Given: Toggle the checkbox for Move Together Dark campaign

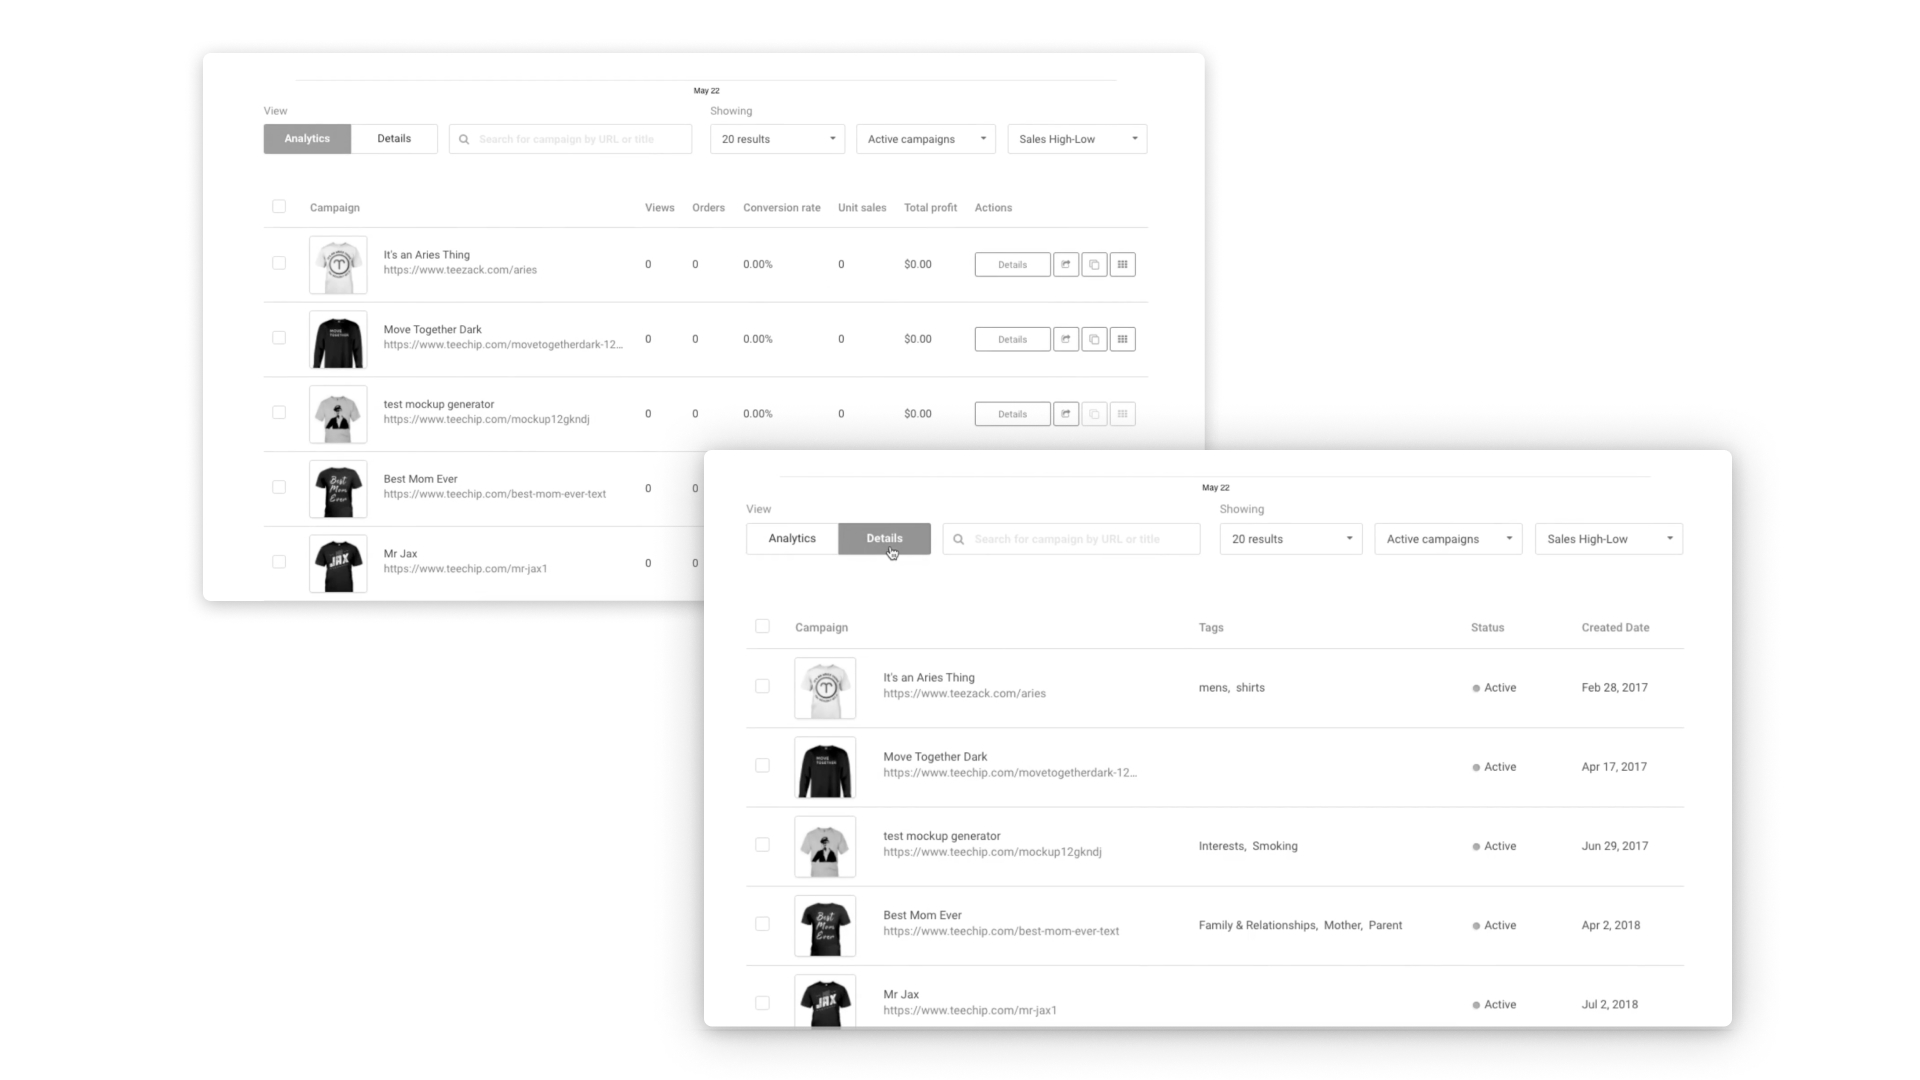Looking at the screenshot, I should (762, 766).
